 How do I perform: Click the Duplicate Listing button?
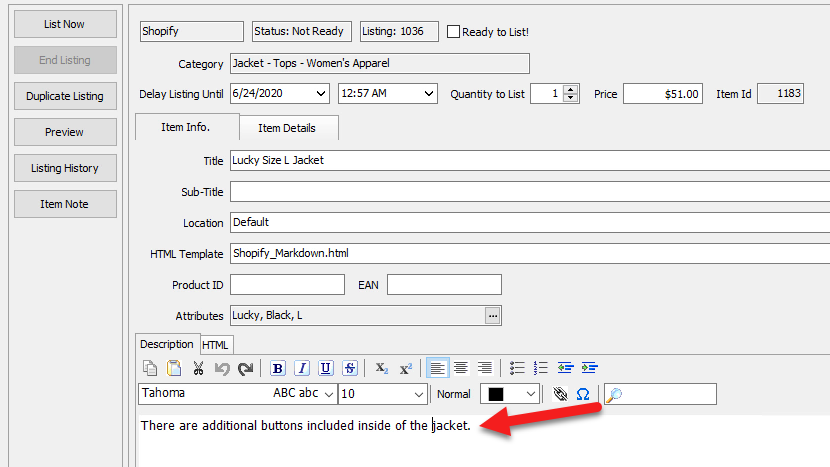pos(65,96)
